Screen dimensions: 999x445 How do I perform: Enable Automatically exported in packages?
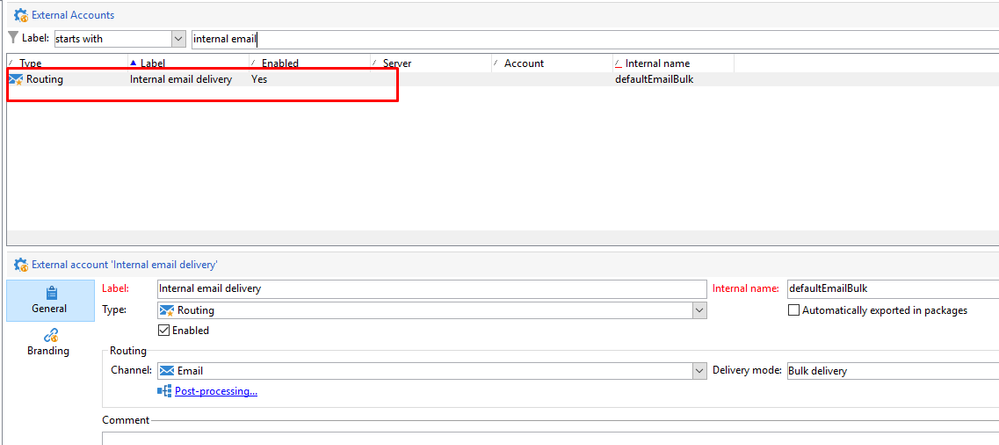[x=794, y=311]
